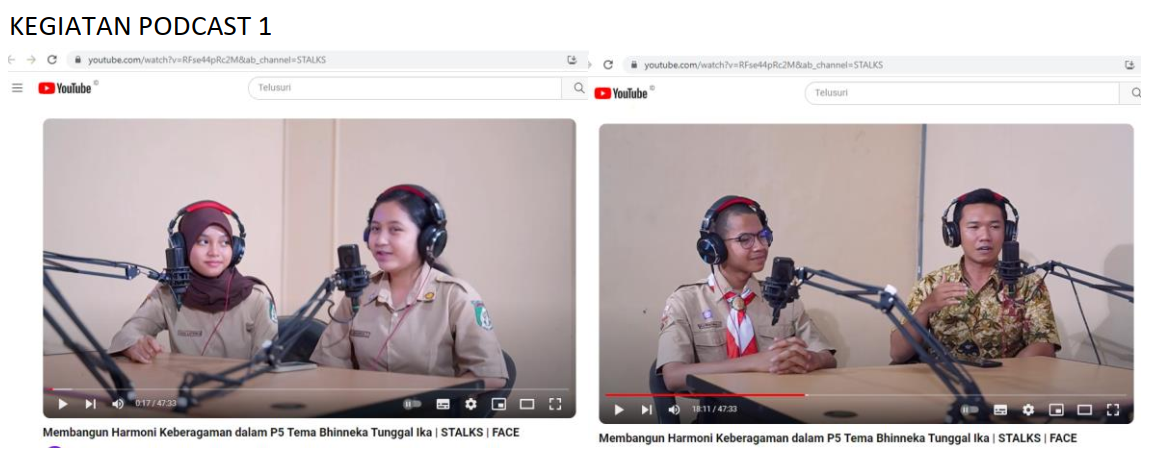Click the YouTube logo in right window
The image size is (1167, 458).
click(x=621, y=93)
